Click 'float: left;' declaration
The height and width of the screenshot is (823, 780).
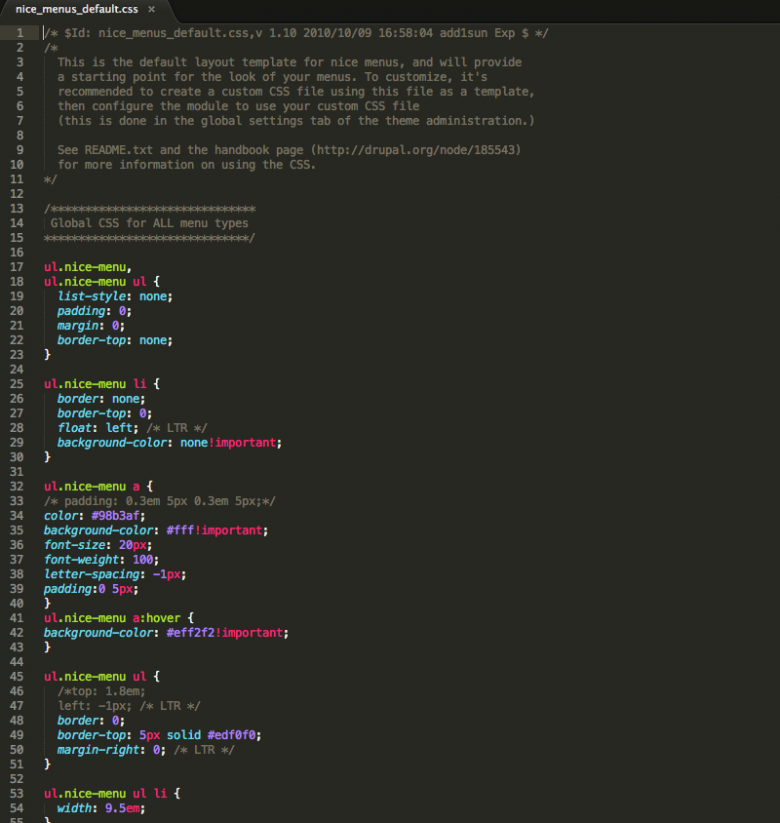(x=98, y=428)
